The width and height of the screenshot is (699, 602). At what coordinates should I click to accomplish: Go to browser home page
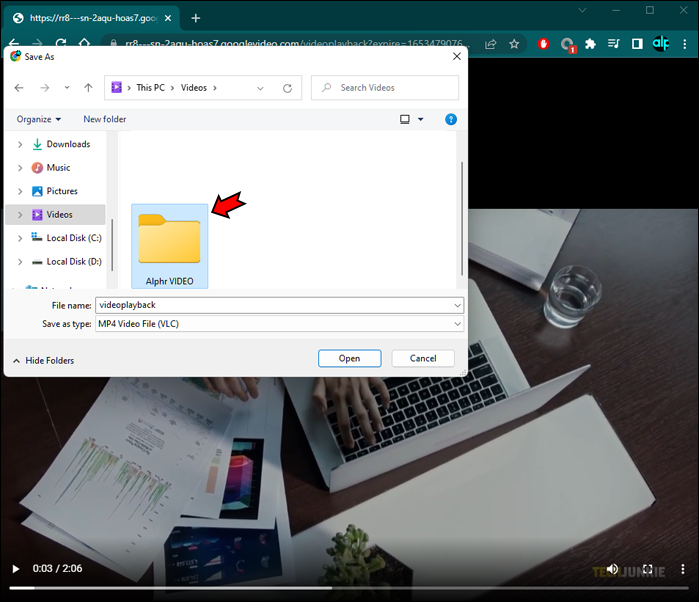[x=84, y=43]
